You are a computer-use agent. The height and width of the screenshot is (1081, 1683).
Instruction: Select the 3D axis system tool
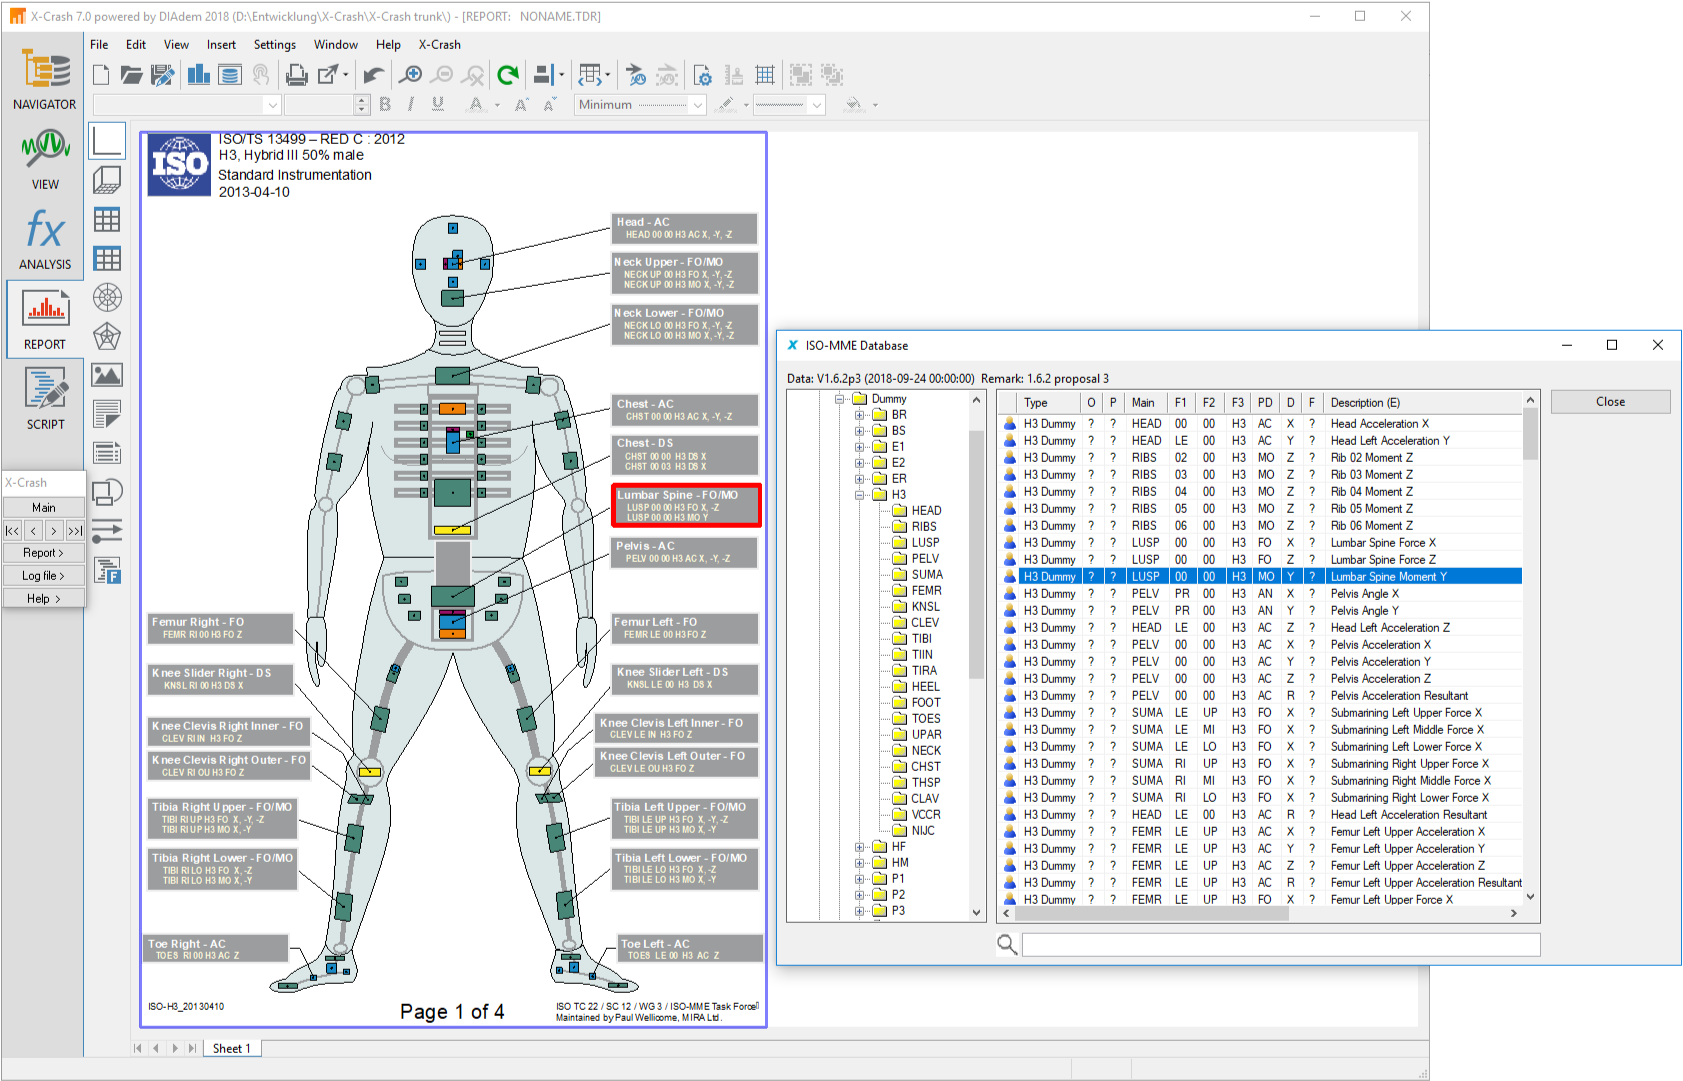[107, 180]
